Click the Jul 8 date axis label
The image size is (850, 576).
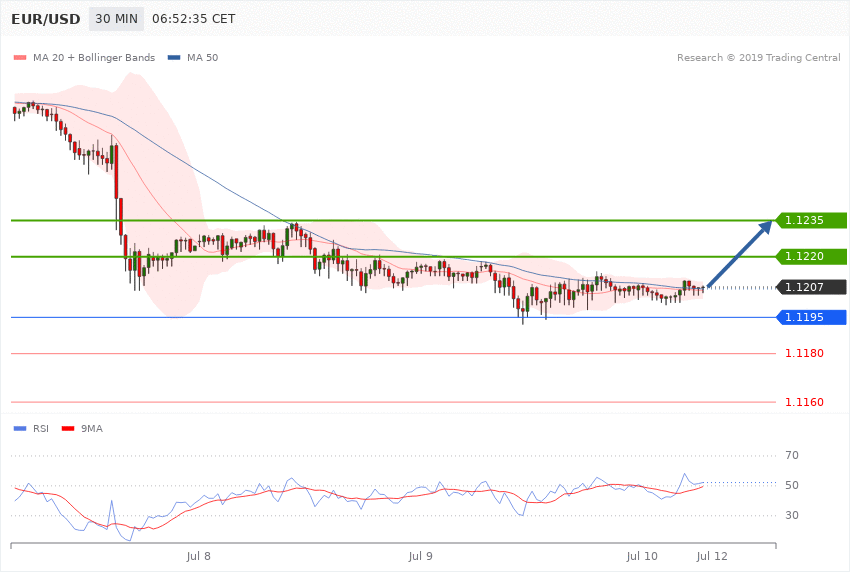pos(198,556)
